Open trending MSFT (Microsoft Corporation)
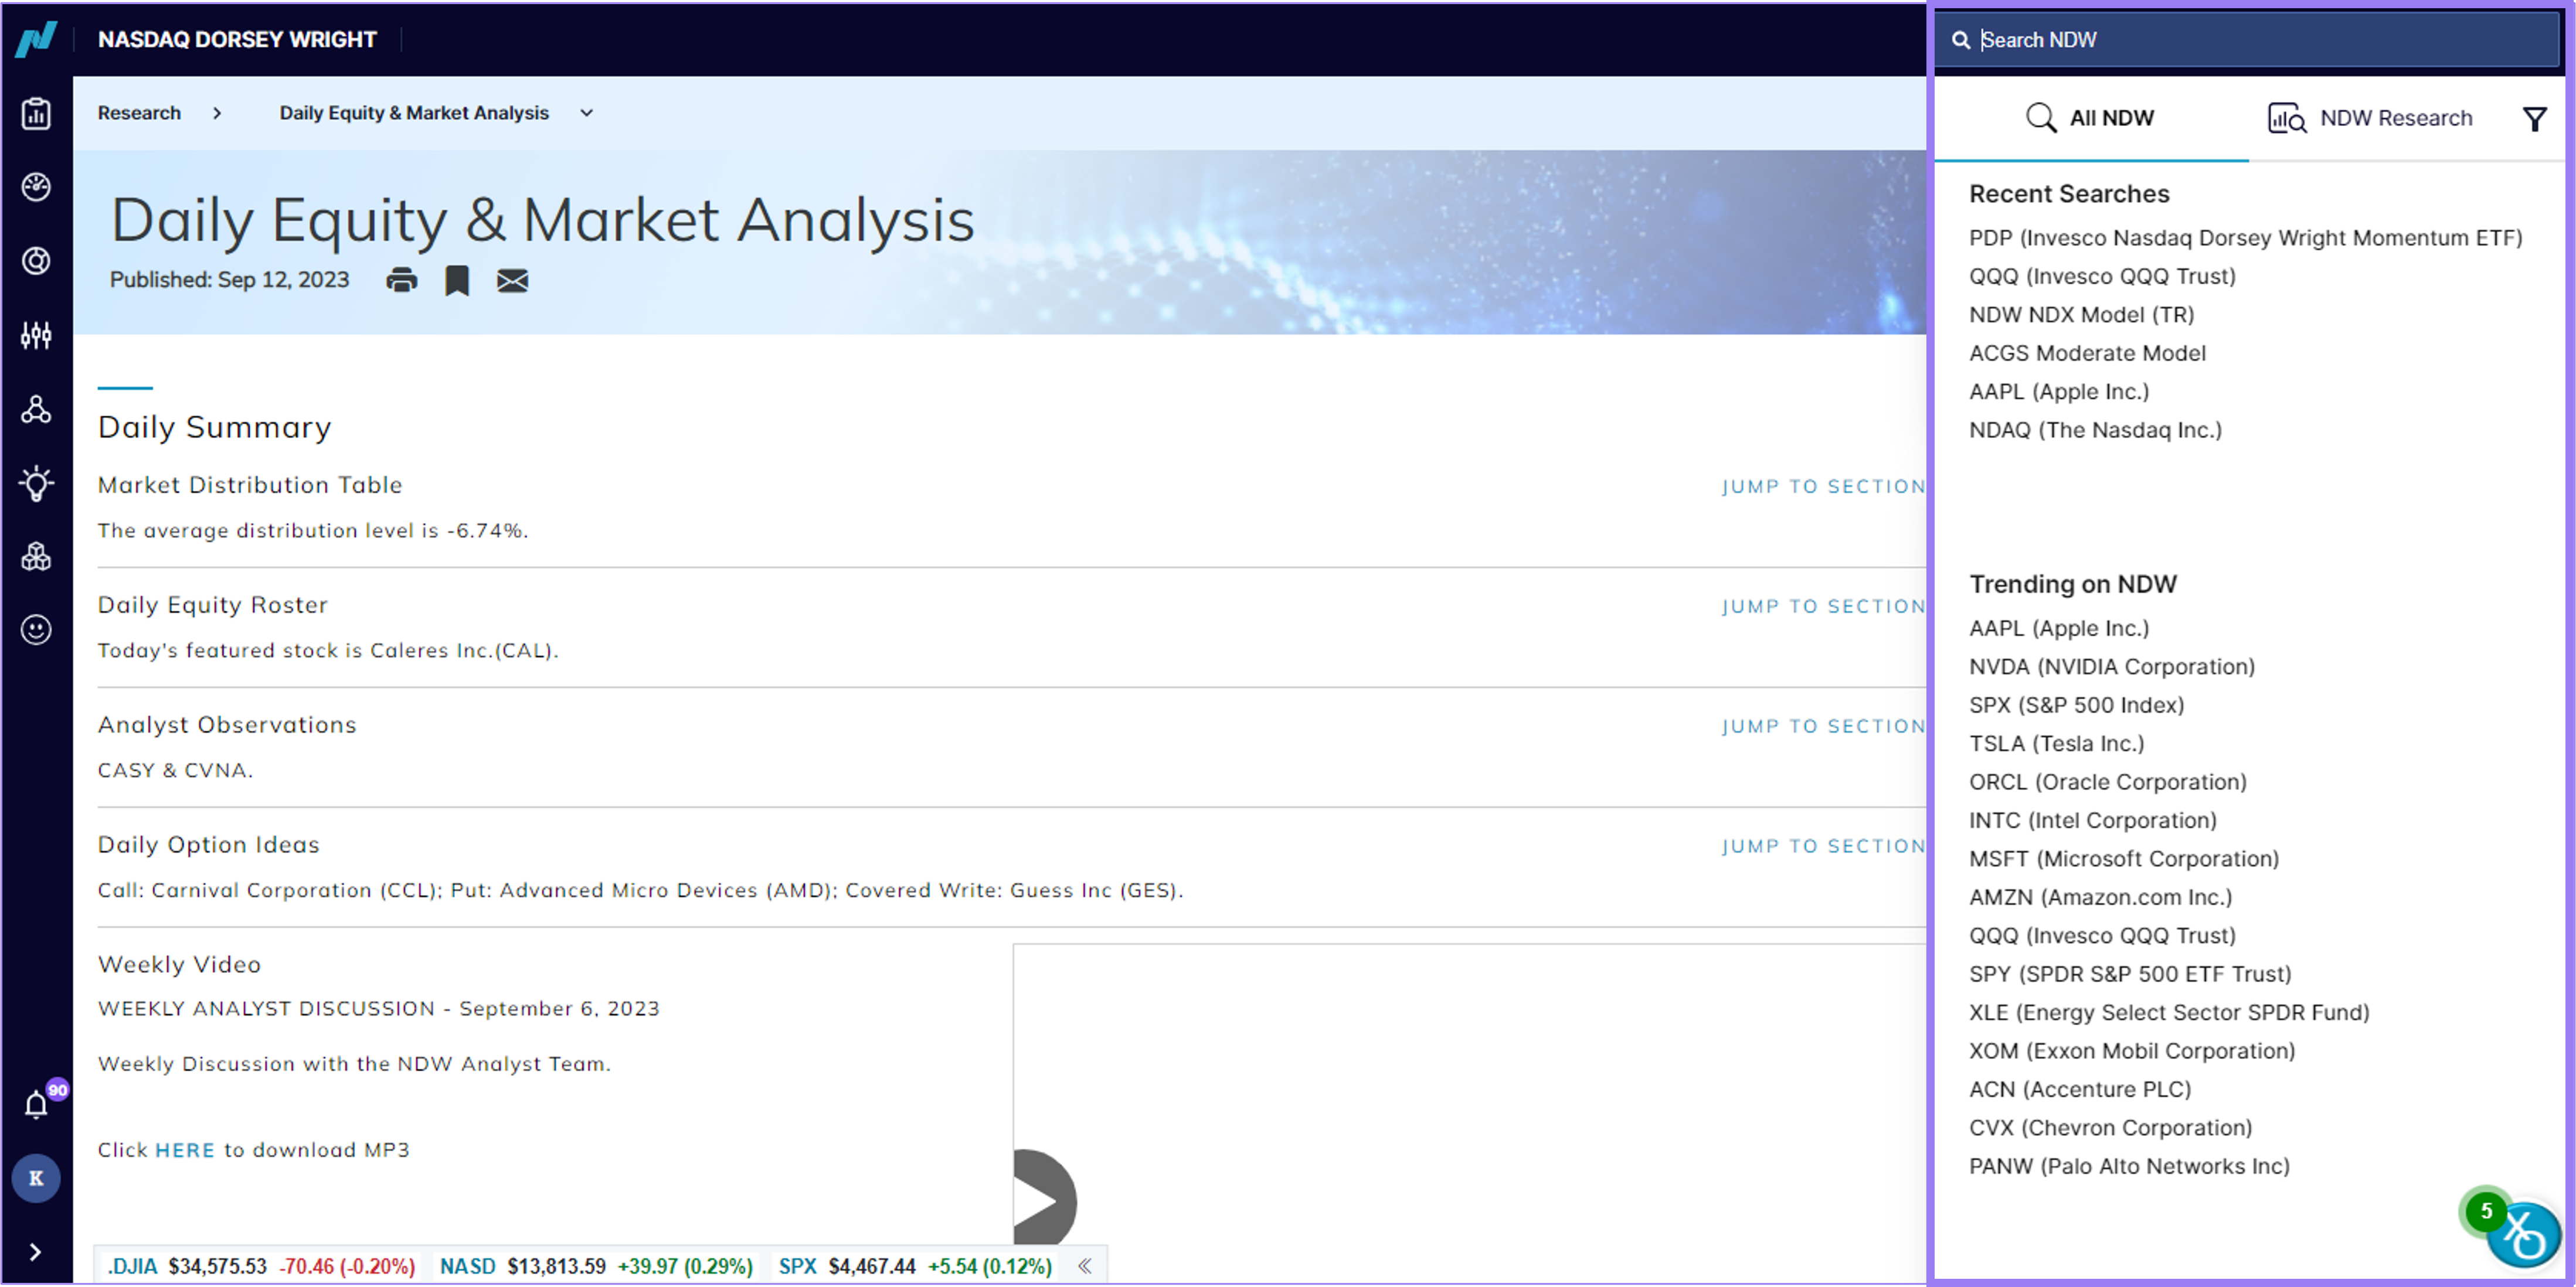The height and width of the screenshot is (1287, 2576). (x=2124, y=859)
